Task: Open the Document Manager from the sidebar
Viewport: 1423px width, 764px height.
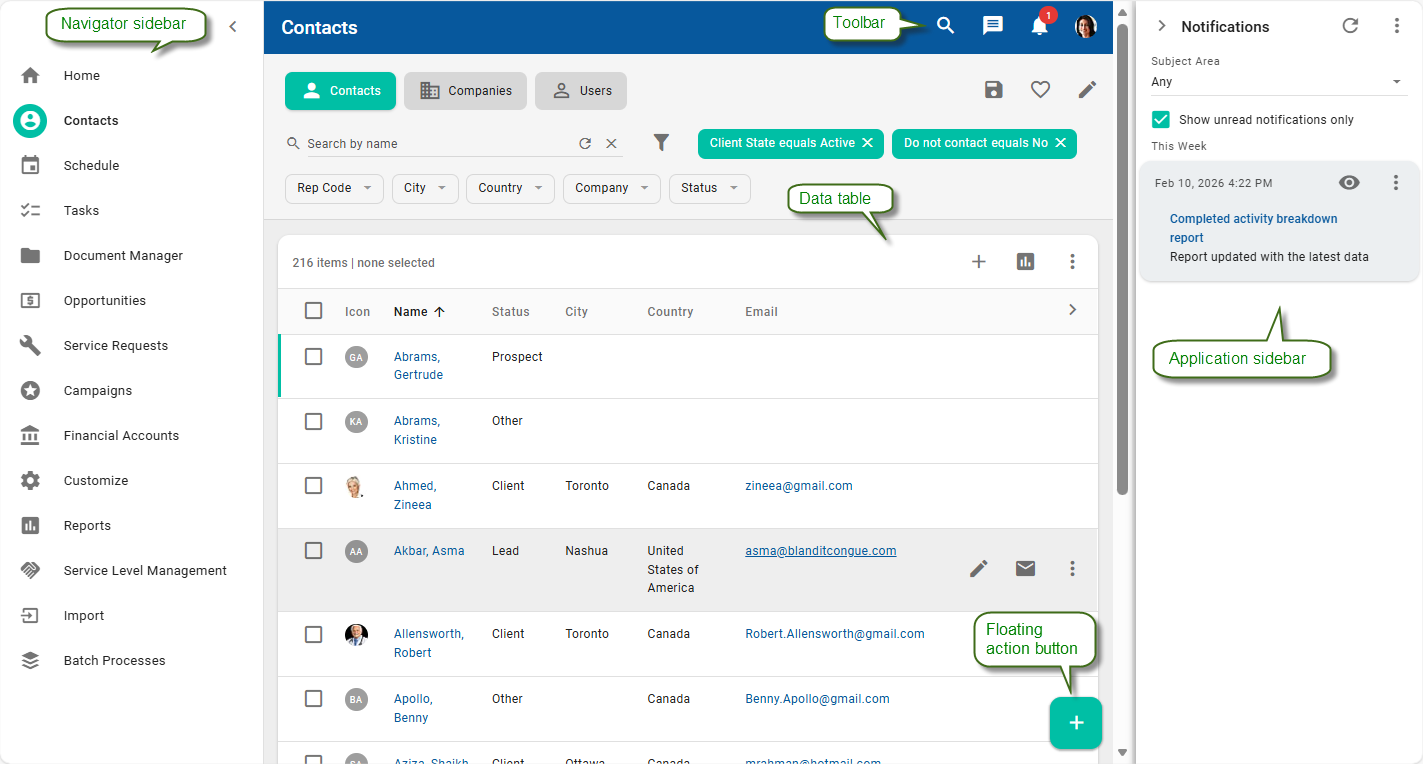Action: tap(122, 255)
